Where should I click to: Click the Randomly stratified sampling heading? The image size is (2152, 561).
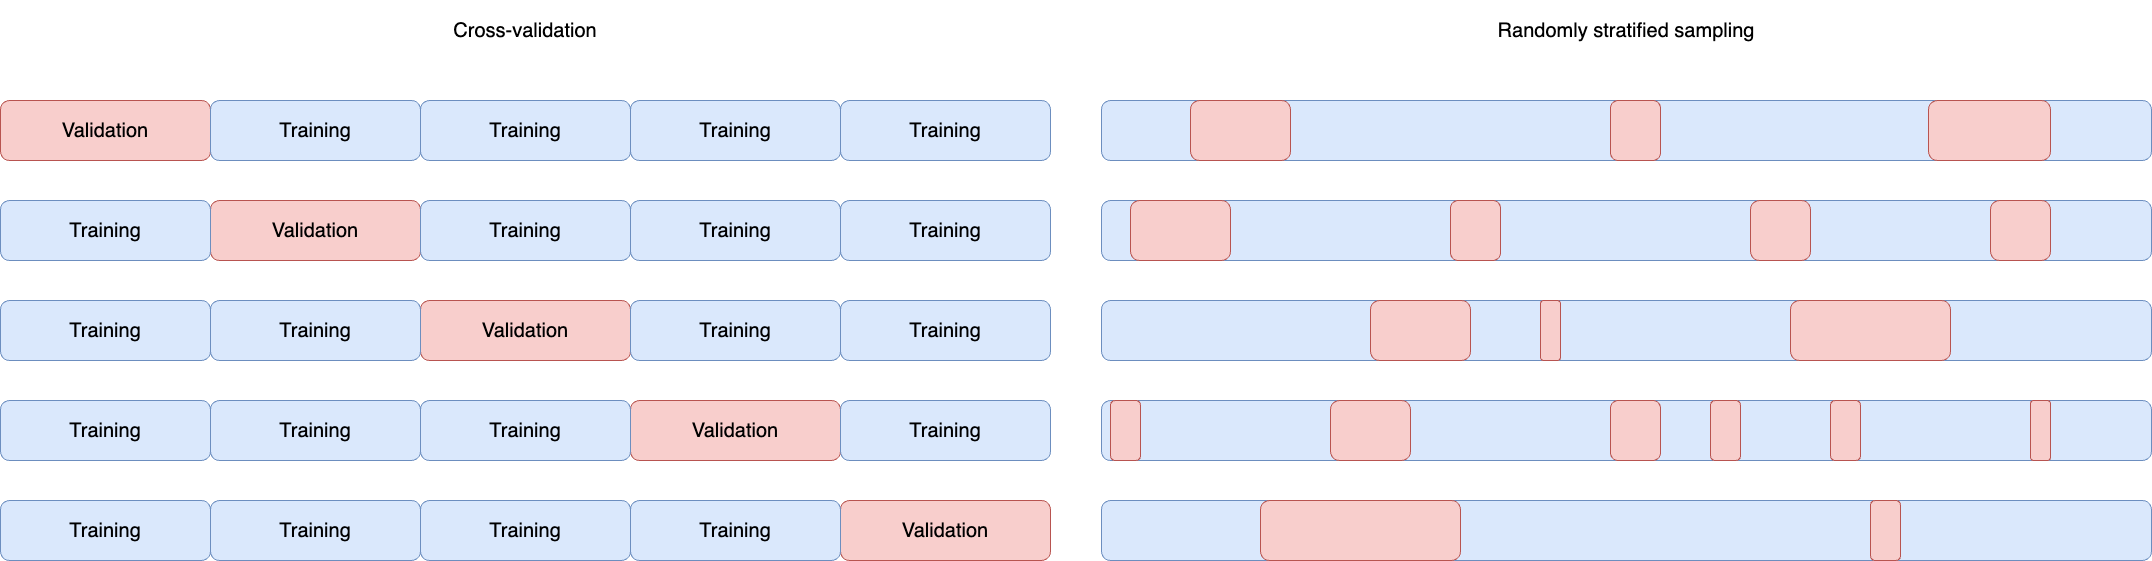tap(1625, 31)
